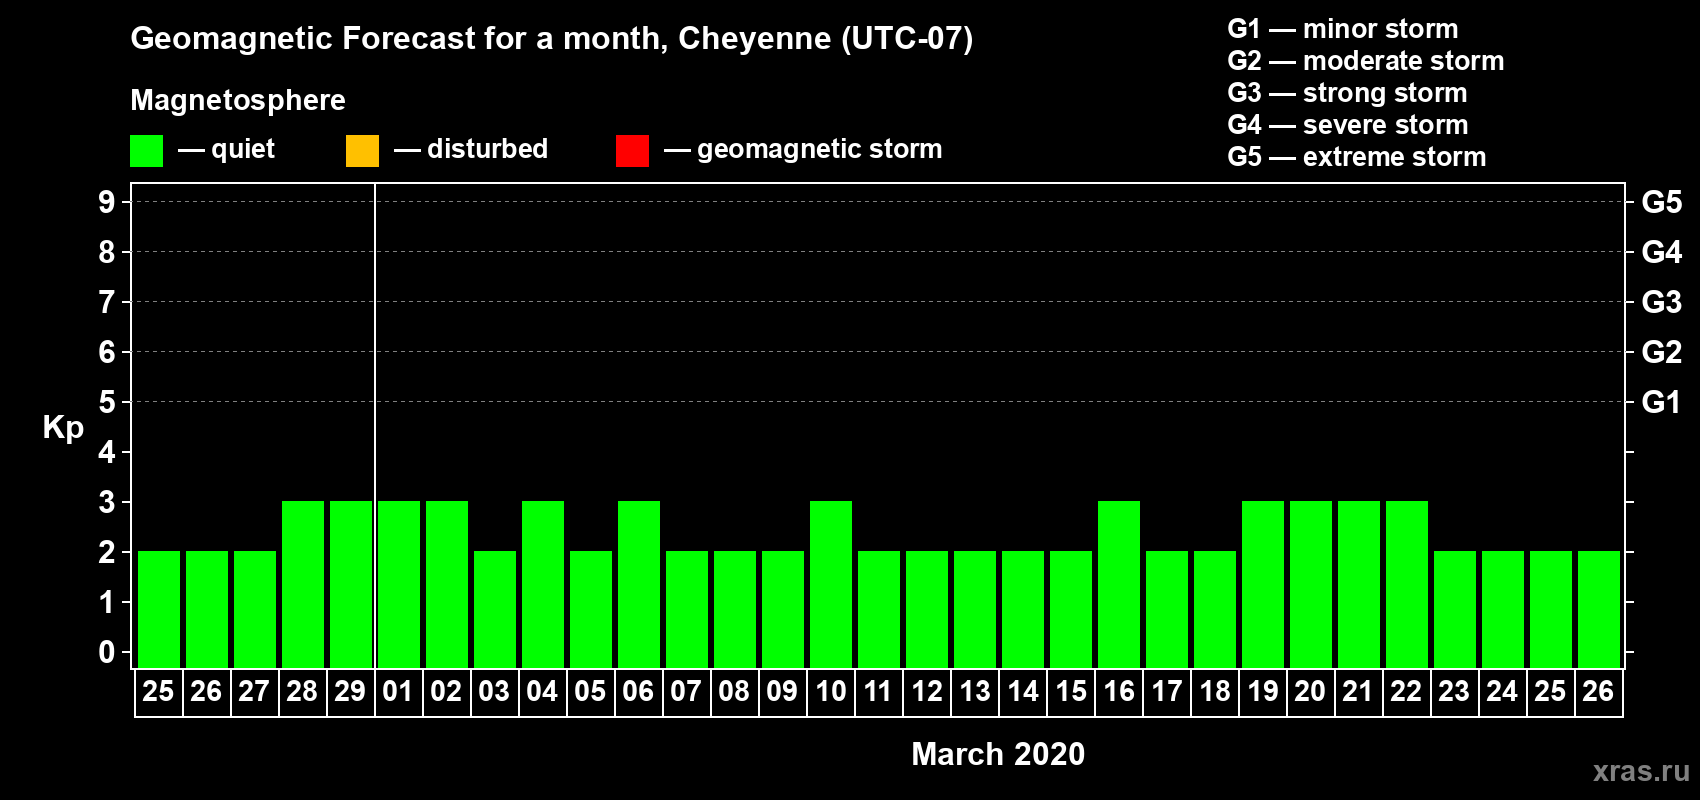
Task: Click the date cell 09
Action: [782, 692]
